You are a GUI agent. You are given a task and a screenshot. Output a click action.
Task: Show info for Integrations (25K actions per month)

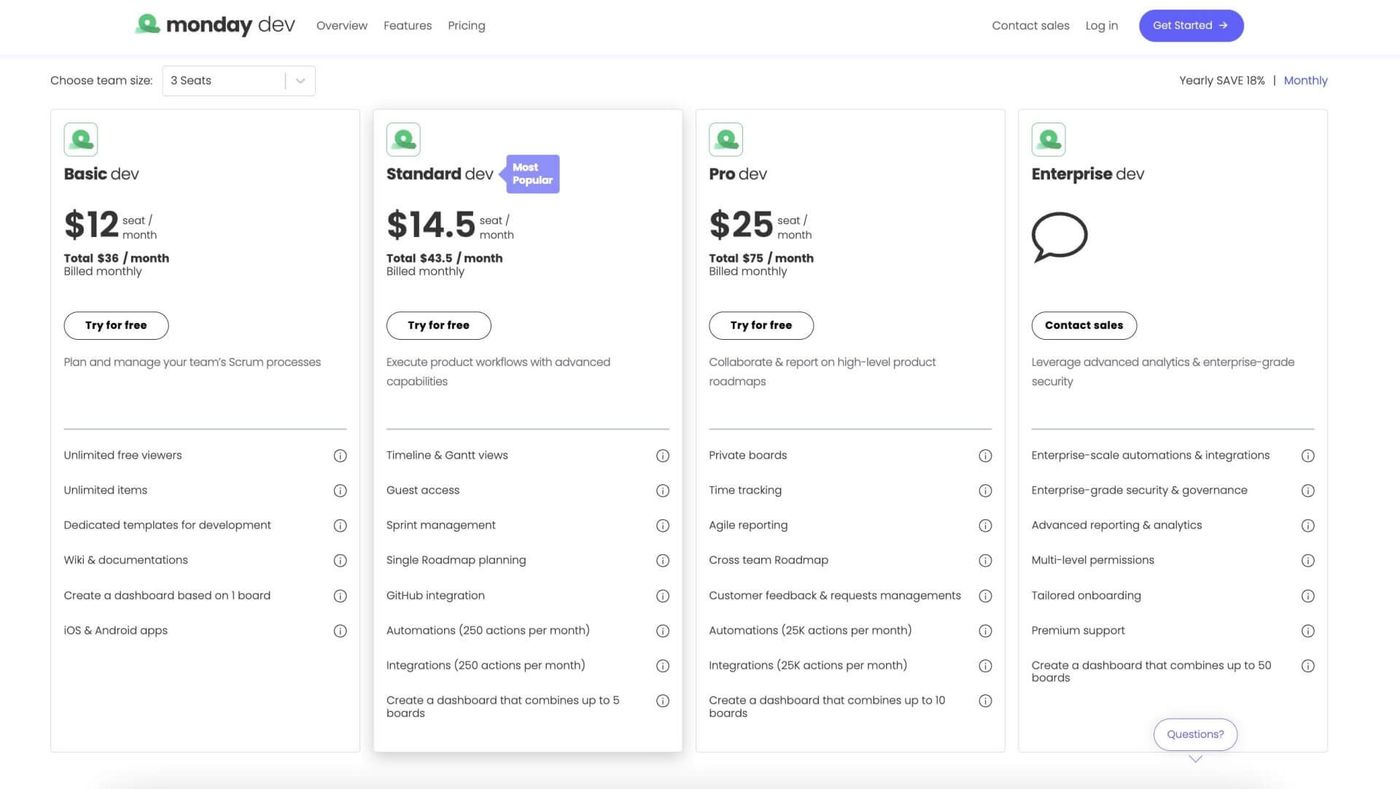(985, 666)
